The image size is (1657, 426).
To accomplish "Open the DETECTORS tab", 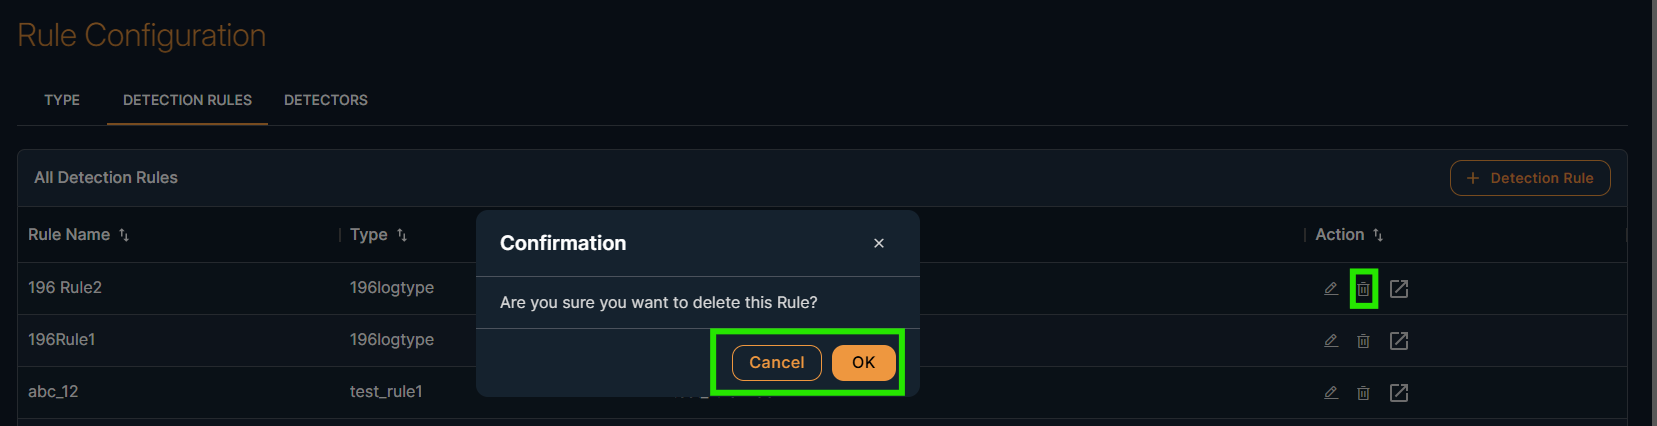I will pyautogui.click(x=326, y=100).
